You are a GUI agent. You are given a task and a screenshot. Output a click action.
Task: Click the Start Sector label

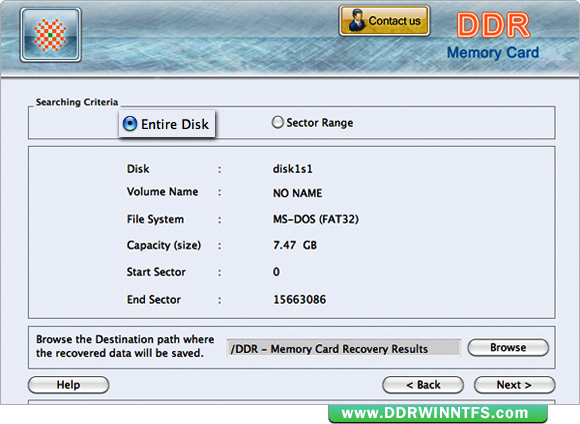tap(156, 272)
